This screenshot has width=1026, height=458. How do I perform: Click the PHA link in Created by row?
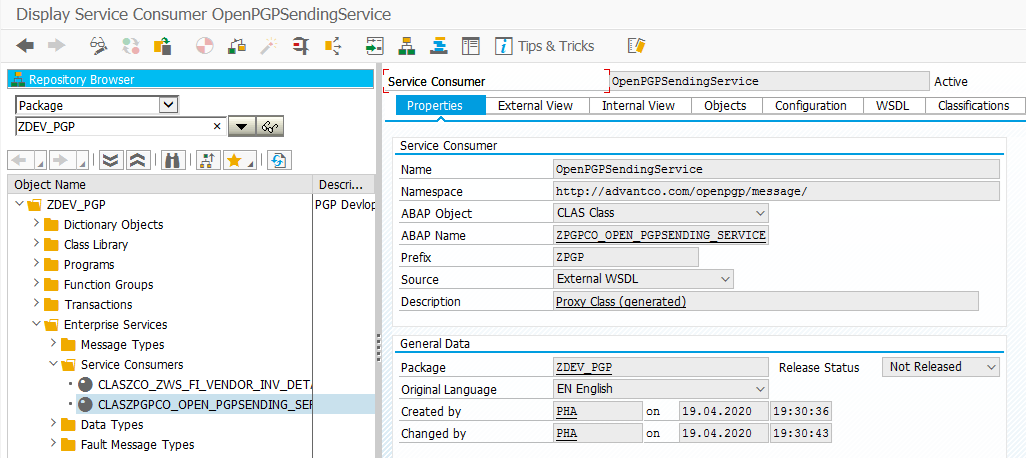coord(567,412)
